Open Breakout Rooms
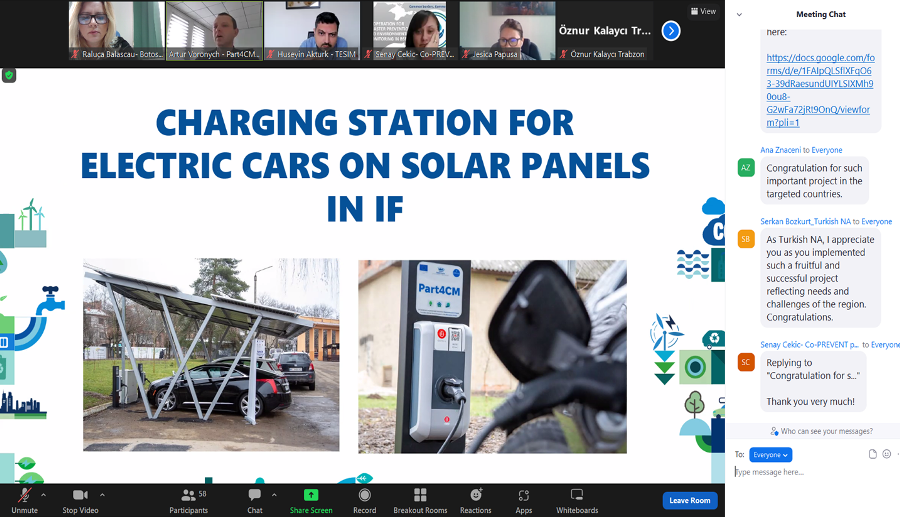Viewport: 900px width, 517px height. [x=420, y=500]
